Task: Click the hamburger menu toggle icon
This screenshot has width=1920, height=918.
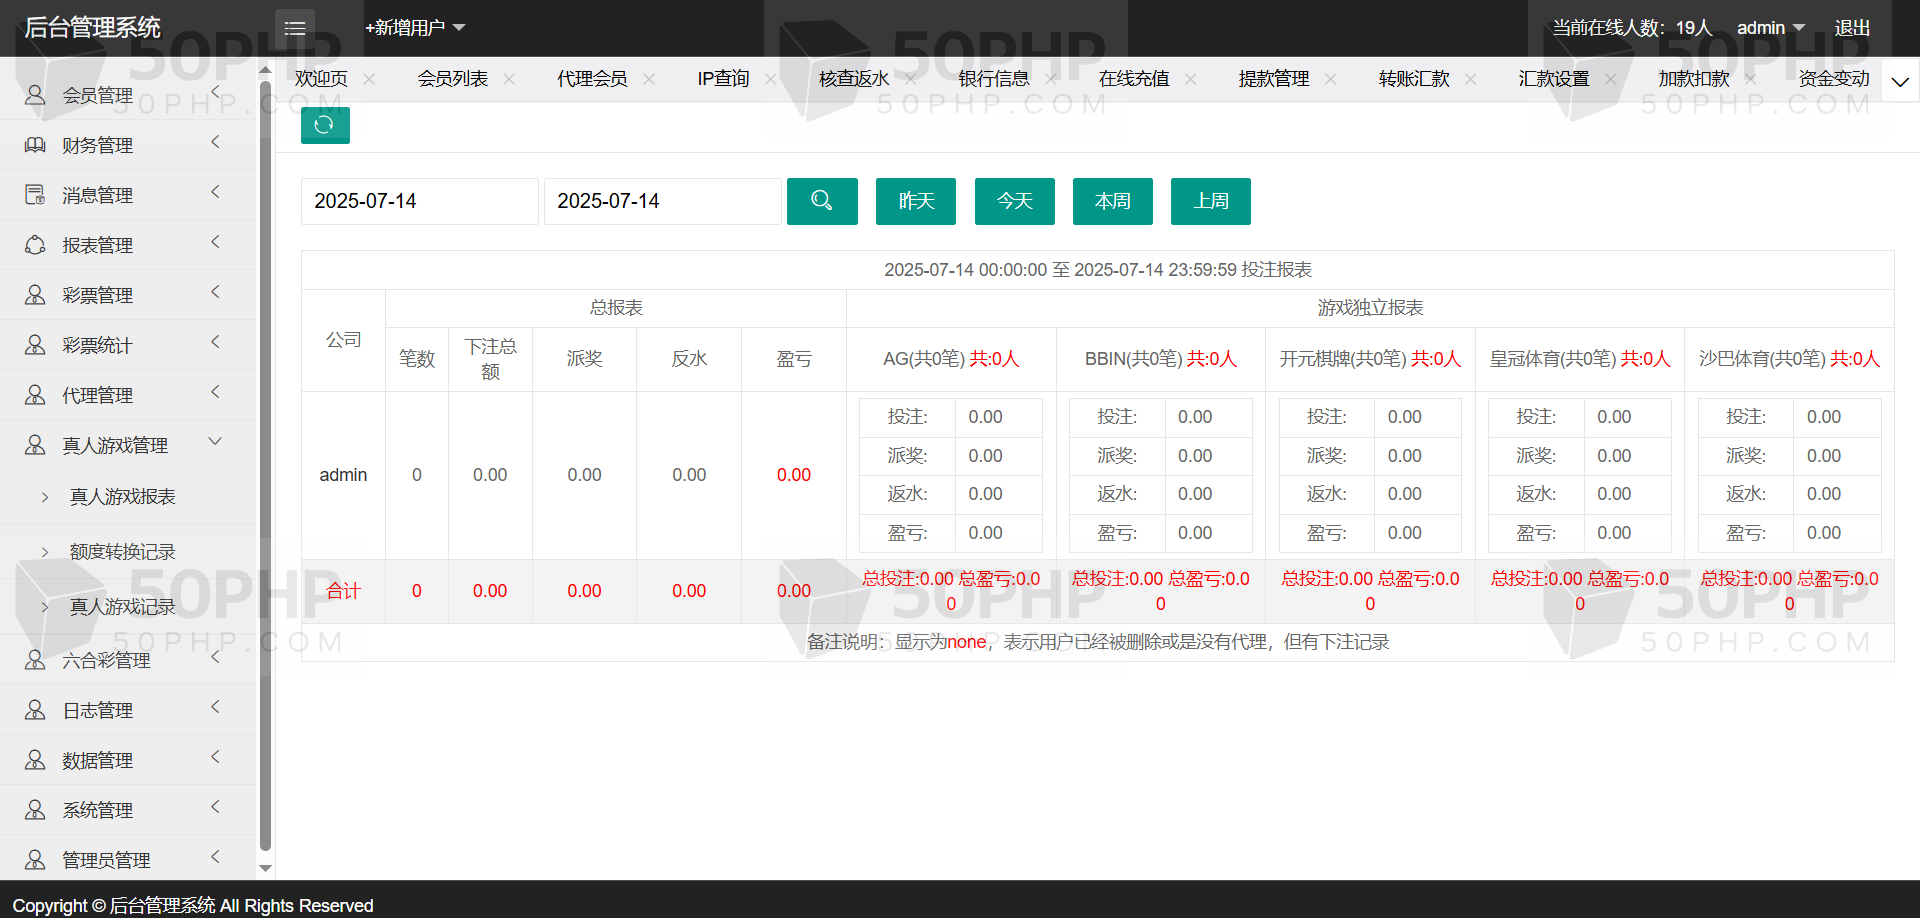Action: (295, 28)
